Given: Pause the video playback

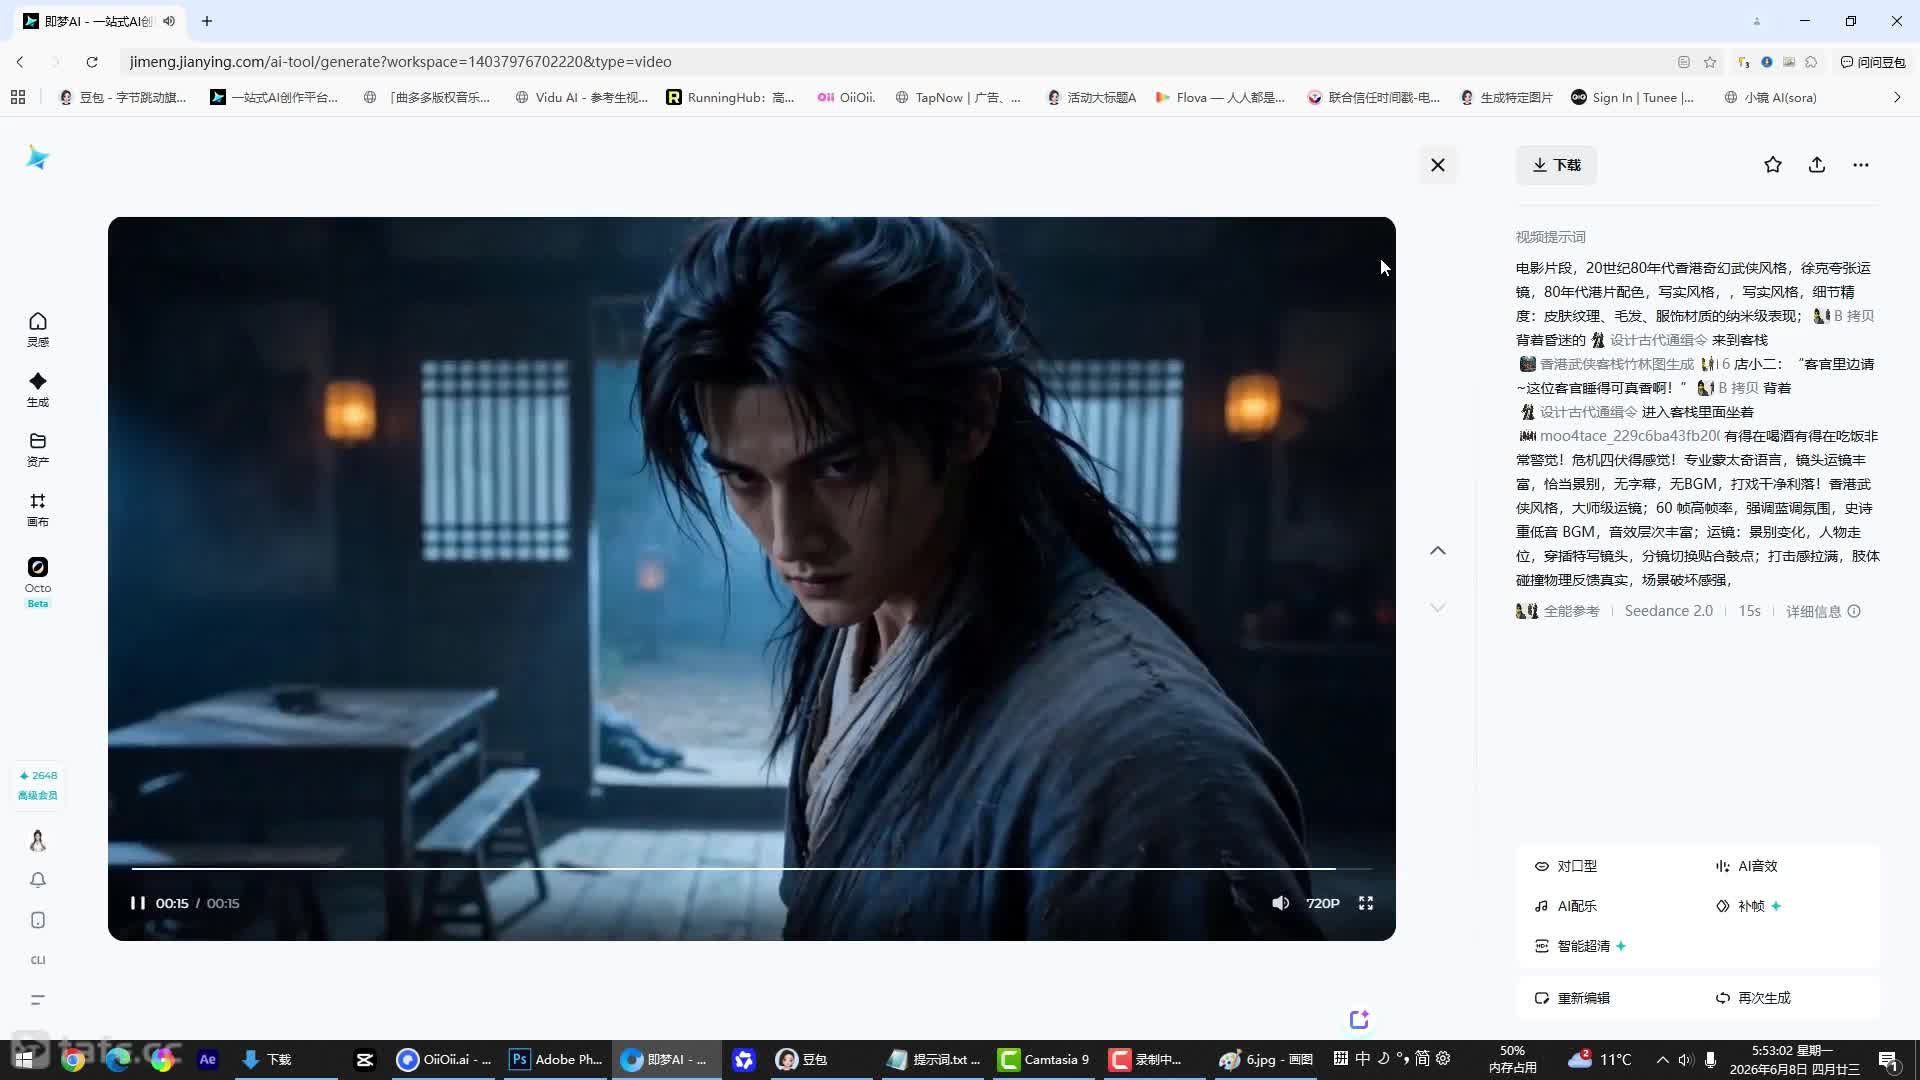Looking at the screenshot, I should pyautogui.click(x=138, y=903).
